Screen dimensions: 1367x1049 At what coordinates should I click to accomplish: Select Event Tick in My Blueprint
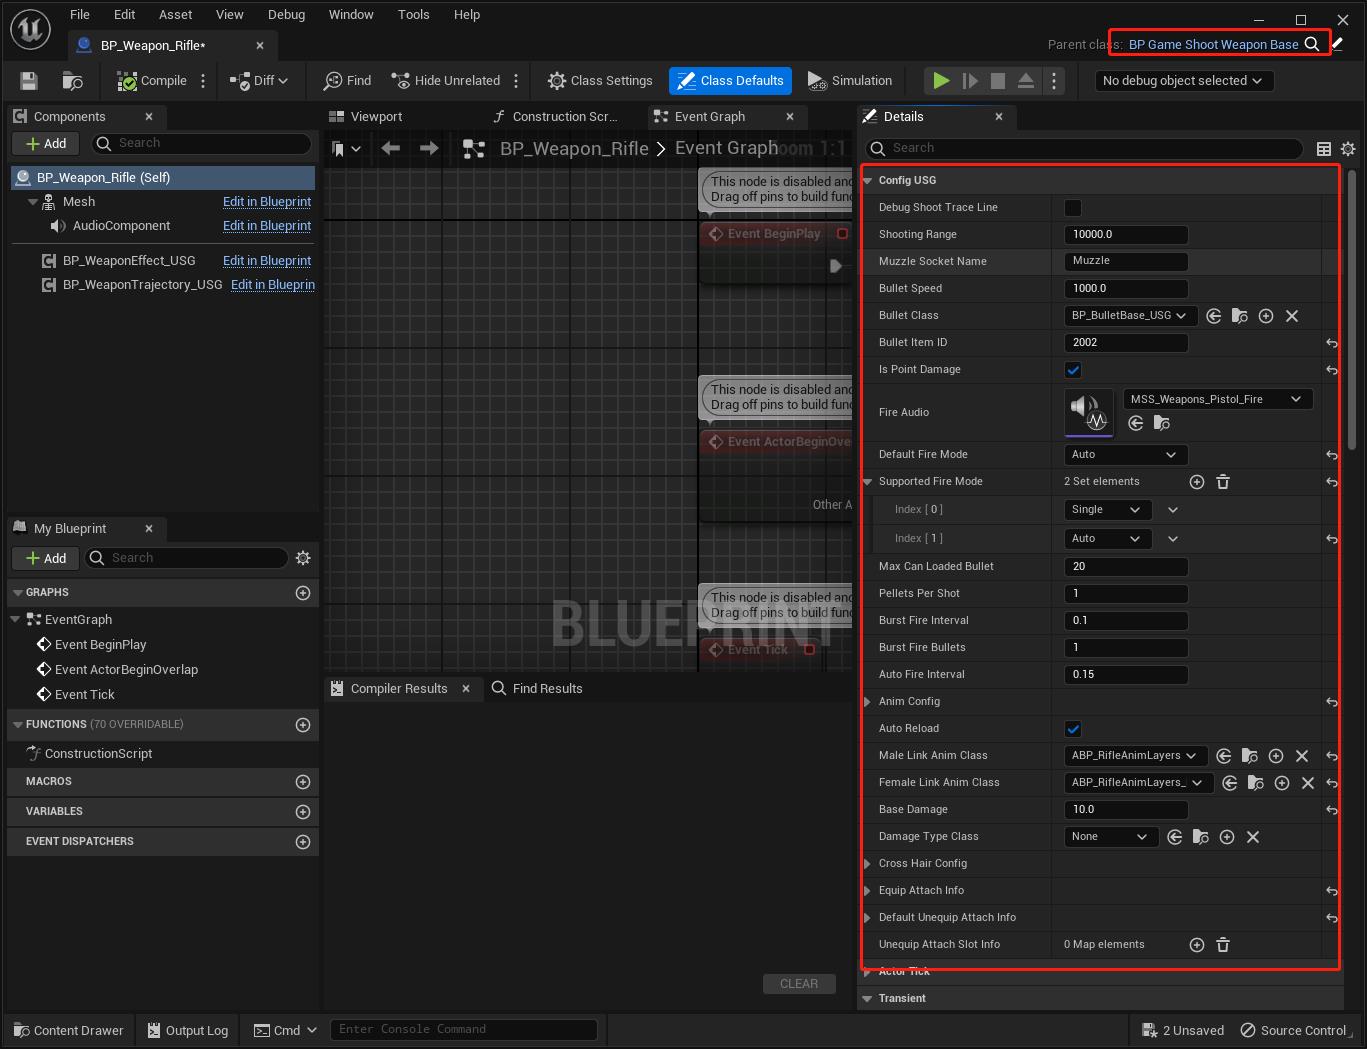click(84, 695)
